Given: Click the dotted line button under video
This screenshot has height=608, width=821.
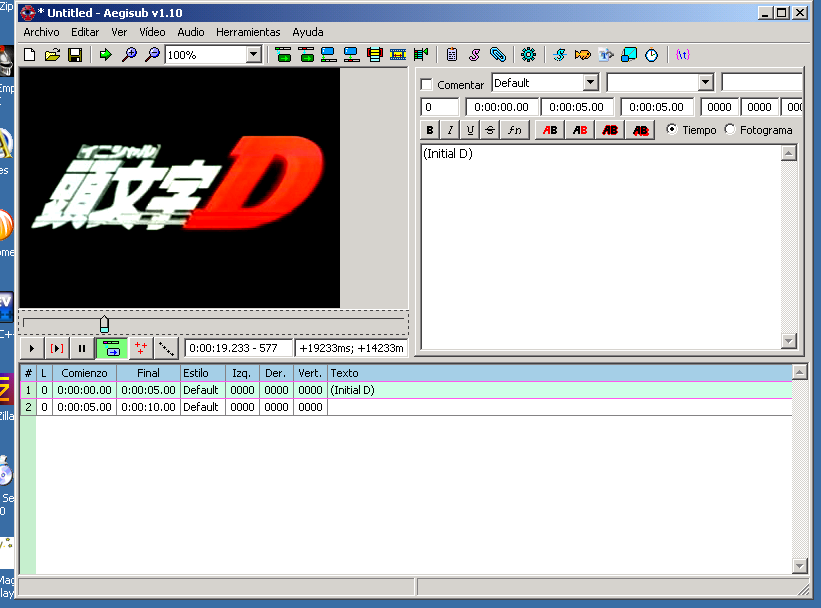Looking at the screenshot, I should tap(167, 348).
